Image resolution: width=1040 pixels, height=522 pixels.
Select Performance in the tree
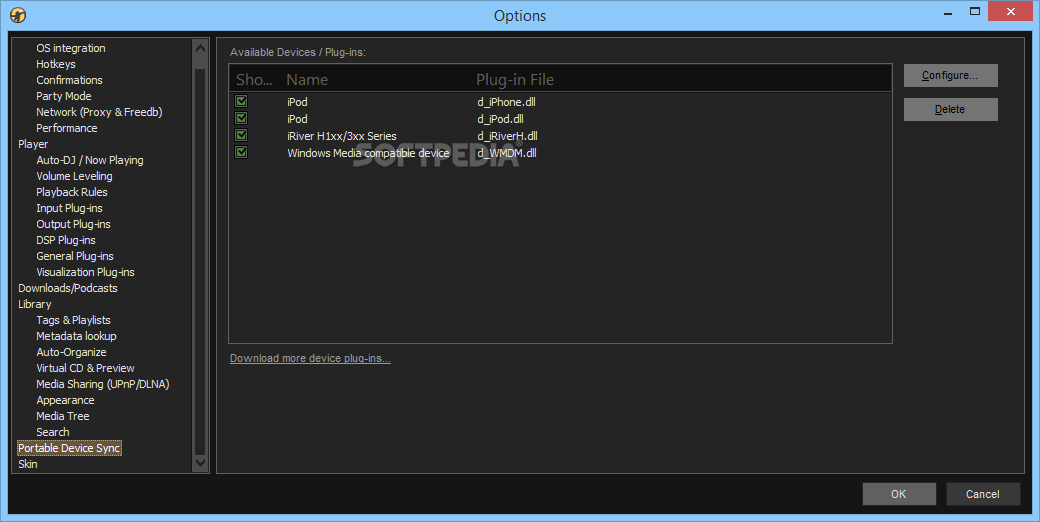[66, 128]
